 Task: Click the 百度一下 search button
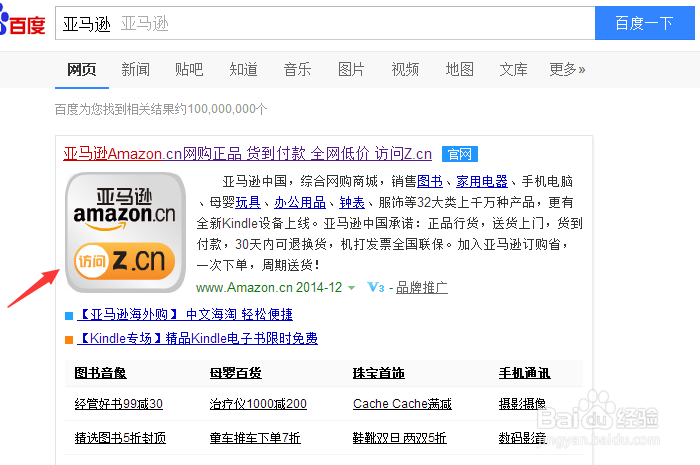click(645, 23)
